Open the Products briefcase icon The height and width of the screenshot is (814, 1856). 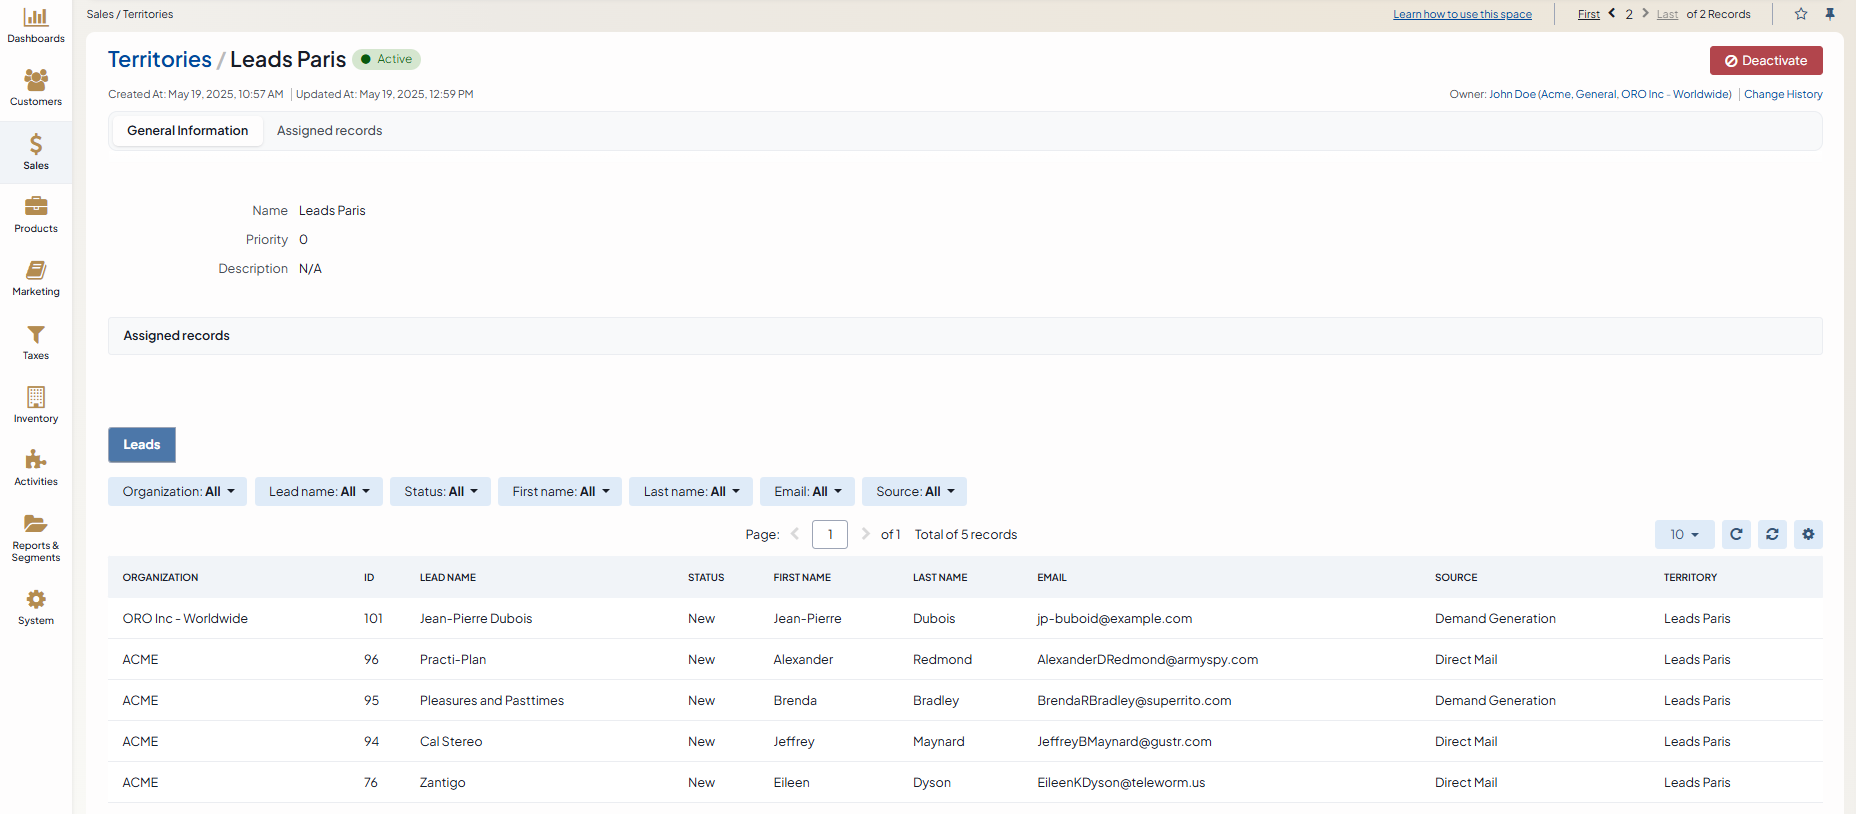tap(36, 214)
